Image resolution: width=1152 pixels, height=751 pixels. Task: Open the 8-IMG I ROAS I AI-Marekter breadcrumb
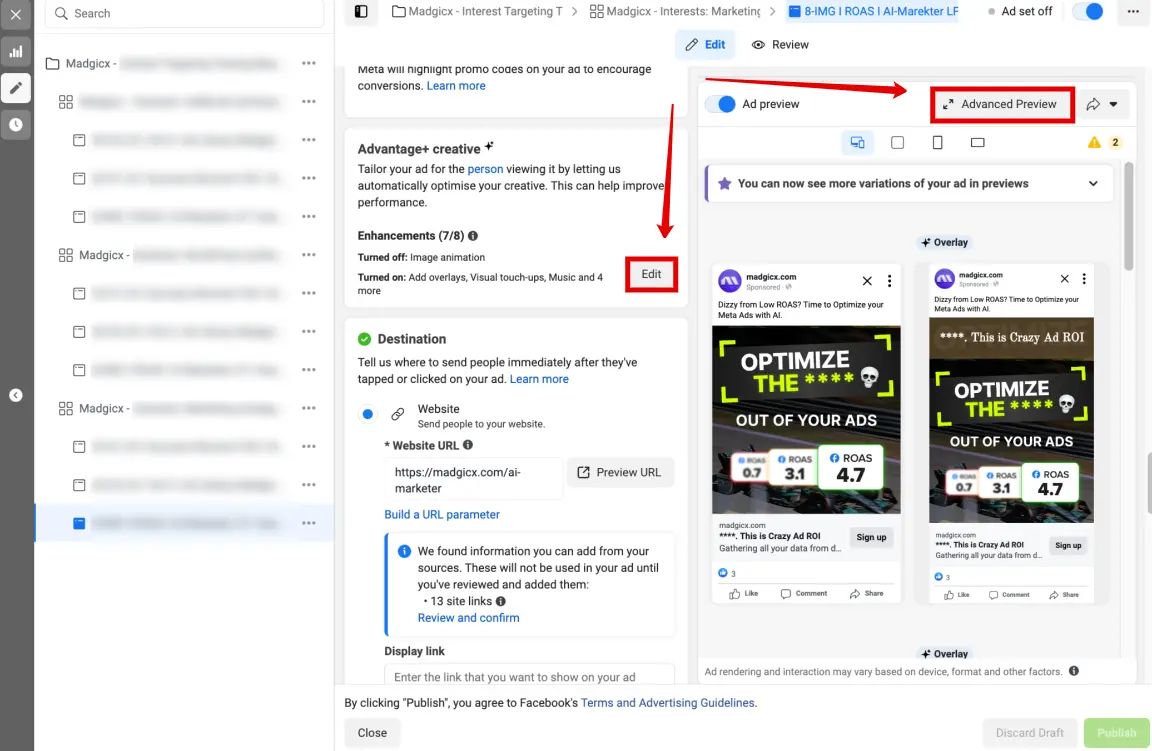tap(873, 11)
